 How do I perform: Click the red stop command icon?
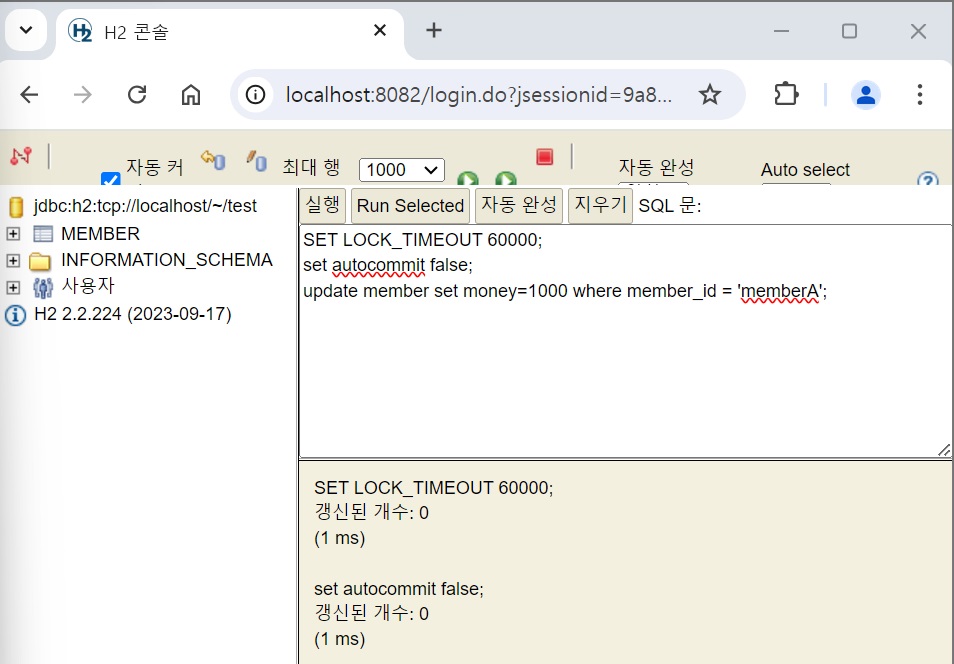545,157
